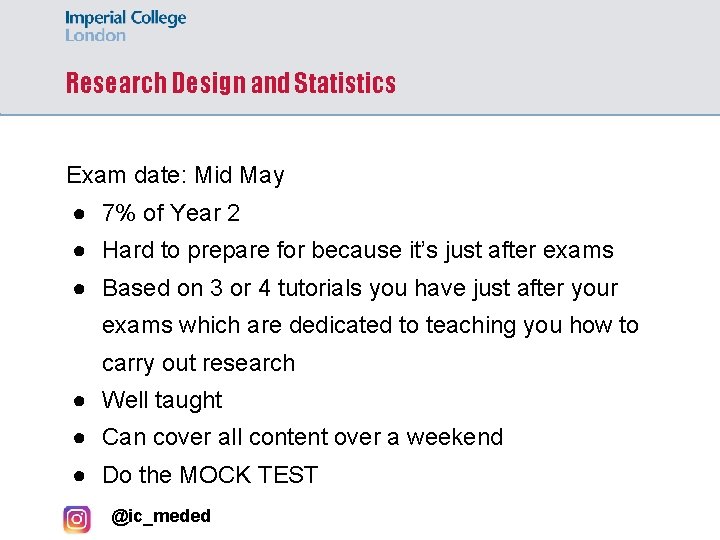Screen dimensions: 720x540
Task: Click the bullet before Do the MOCK TEST
Action: [x=77, y=476]
